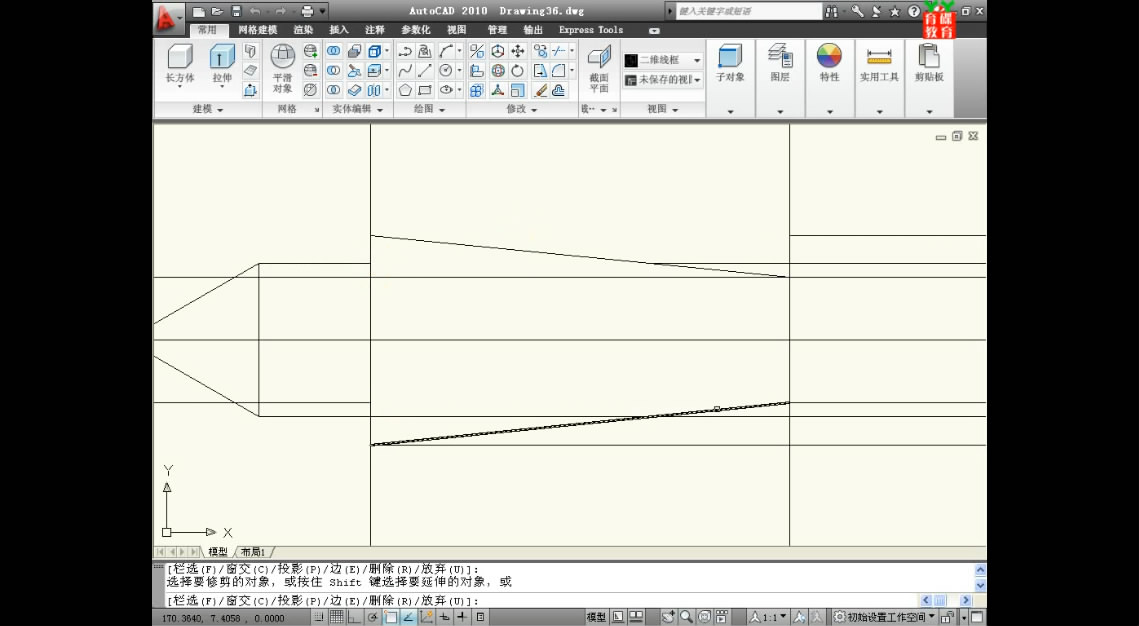The width and height of the screenshot is (1139, 626).
Task: Click the Fillet tool icon
Action: pyautogui.click(x=559, y=70)
